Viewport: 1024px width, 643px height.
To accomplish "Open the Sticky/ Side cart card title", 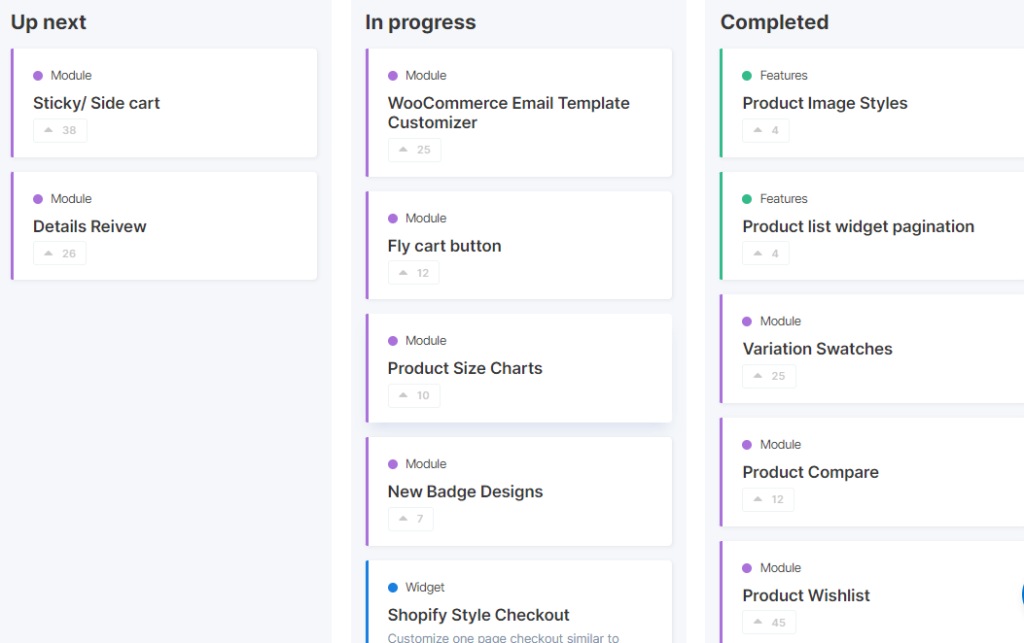I will (x=96, y=103).
